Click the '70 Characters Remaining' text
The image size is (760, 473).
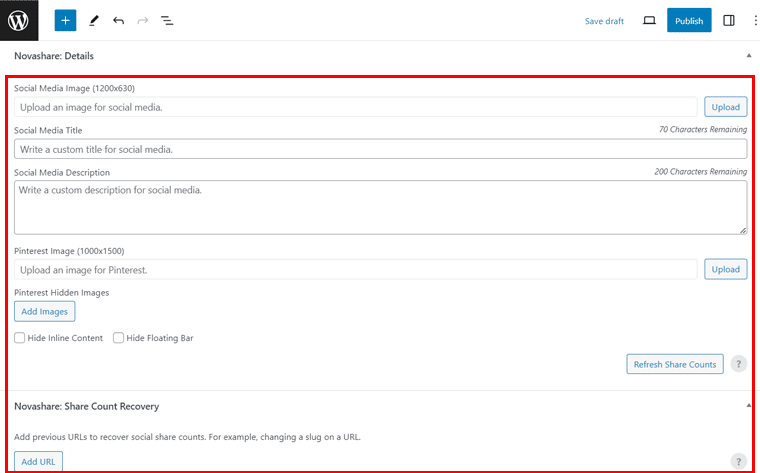(703, 129)
